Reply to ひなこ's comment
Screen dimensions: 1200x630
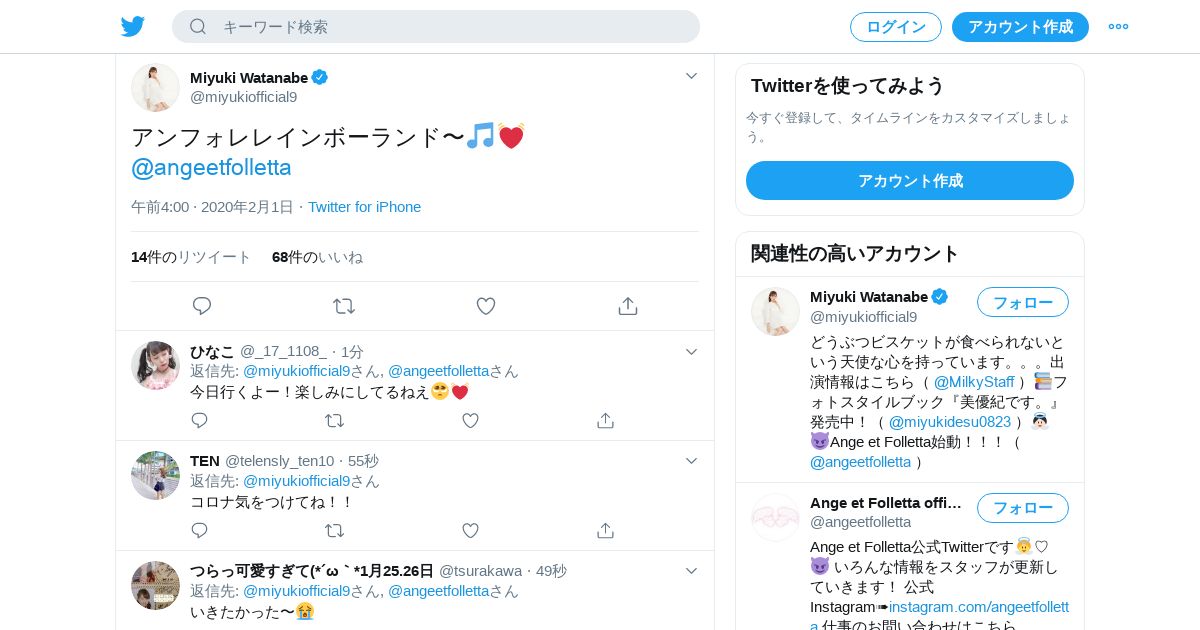pyautogui.click(x=200, y=420)
